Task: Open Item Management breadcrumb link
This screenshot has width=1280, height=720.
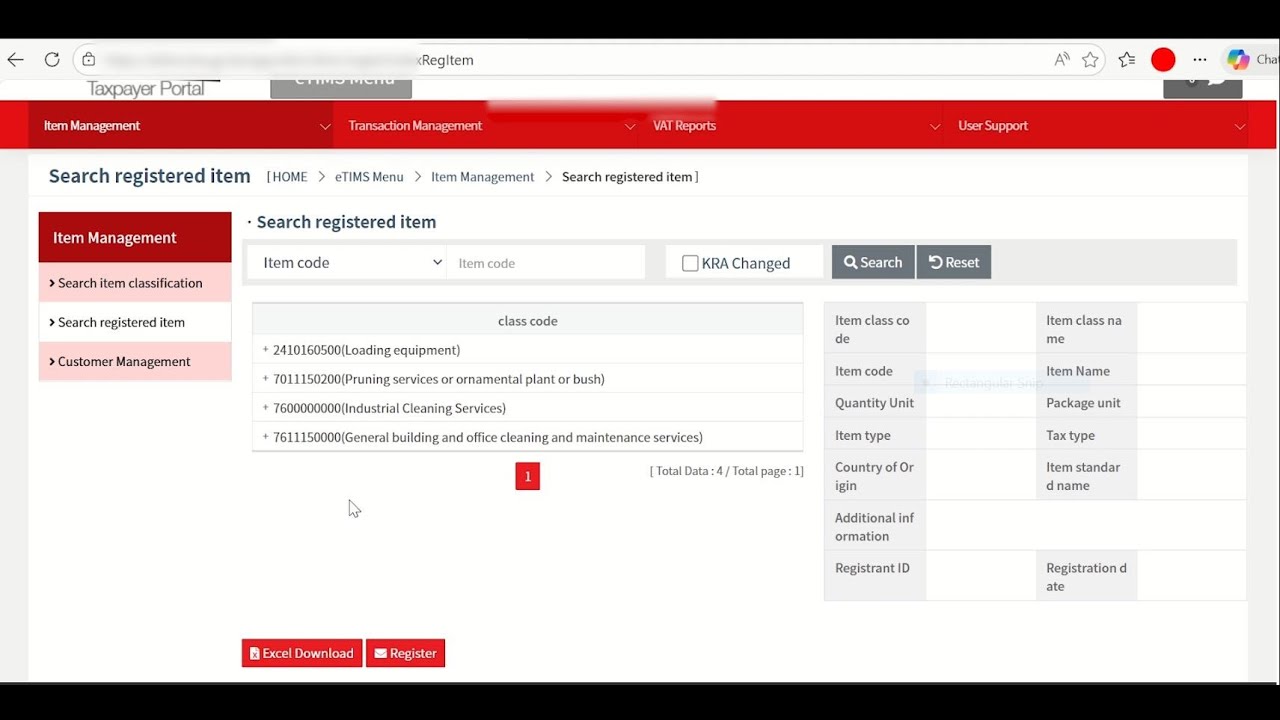Action: click(x=483, y=177)
